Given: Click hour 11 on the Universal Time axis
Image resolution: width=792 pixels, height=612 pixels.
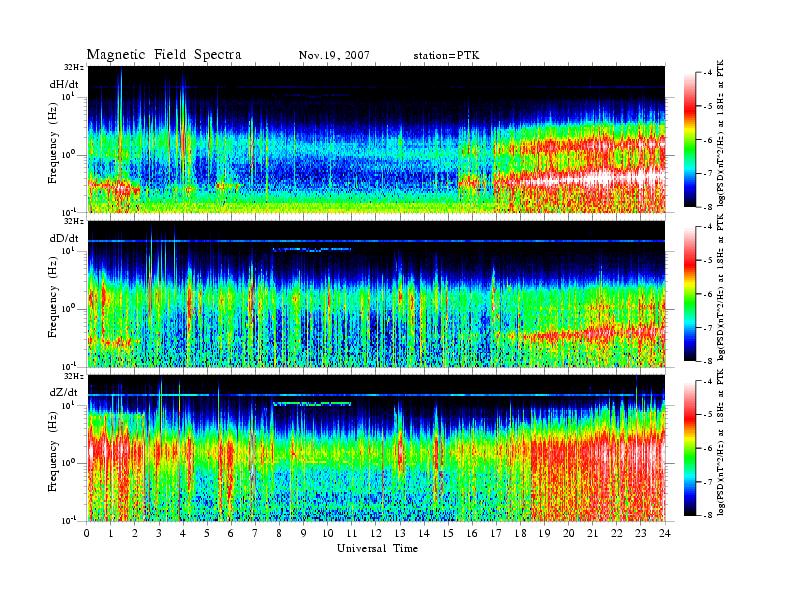Looking at the screenshot, I should [352, 534].
